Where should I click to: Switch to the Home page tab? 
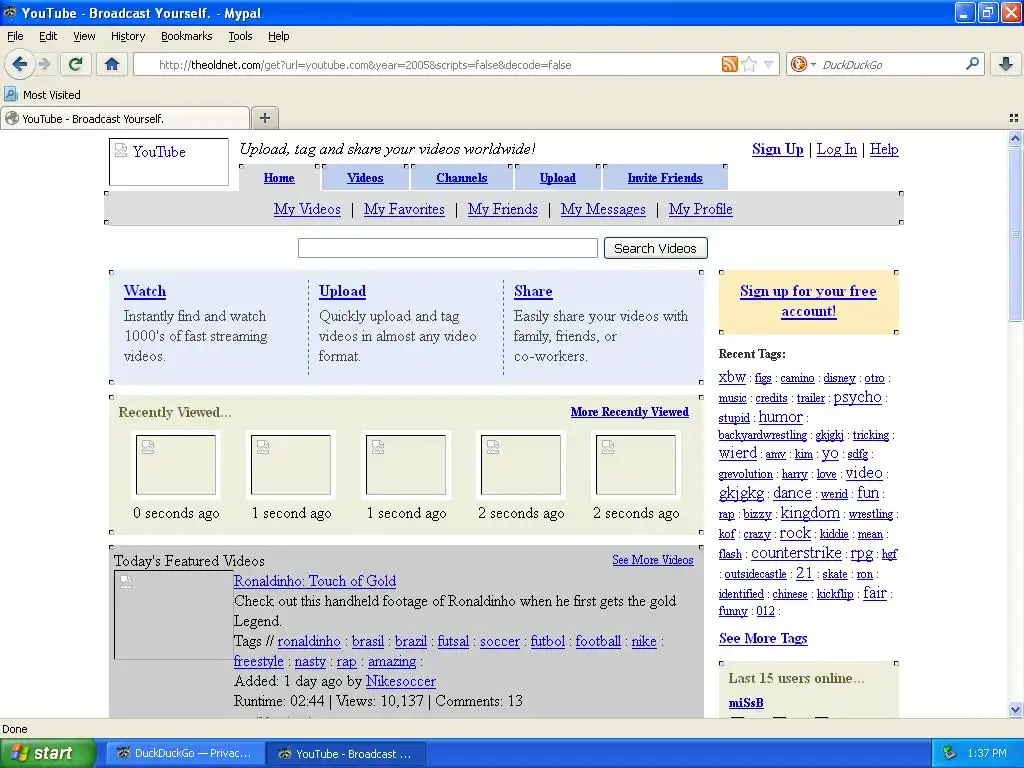[x=279, y=178]
